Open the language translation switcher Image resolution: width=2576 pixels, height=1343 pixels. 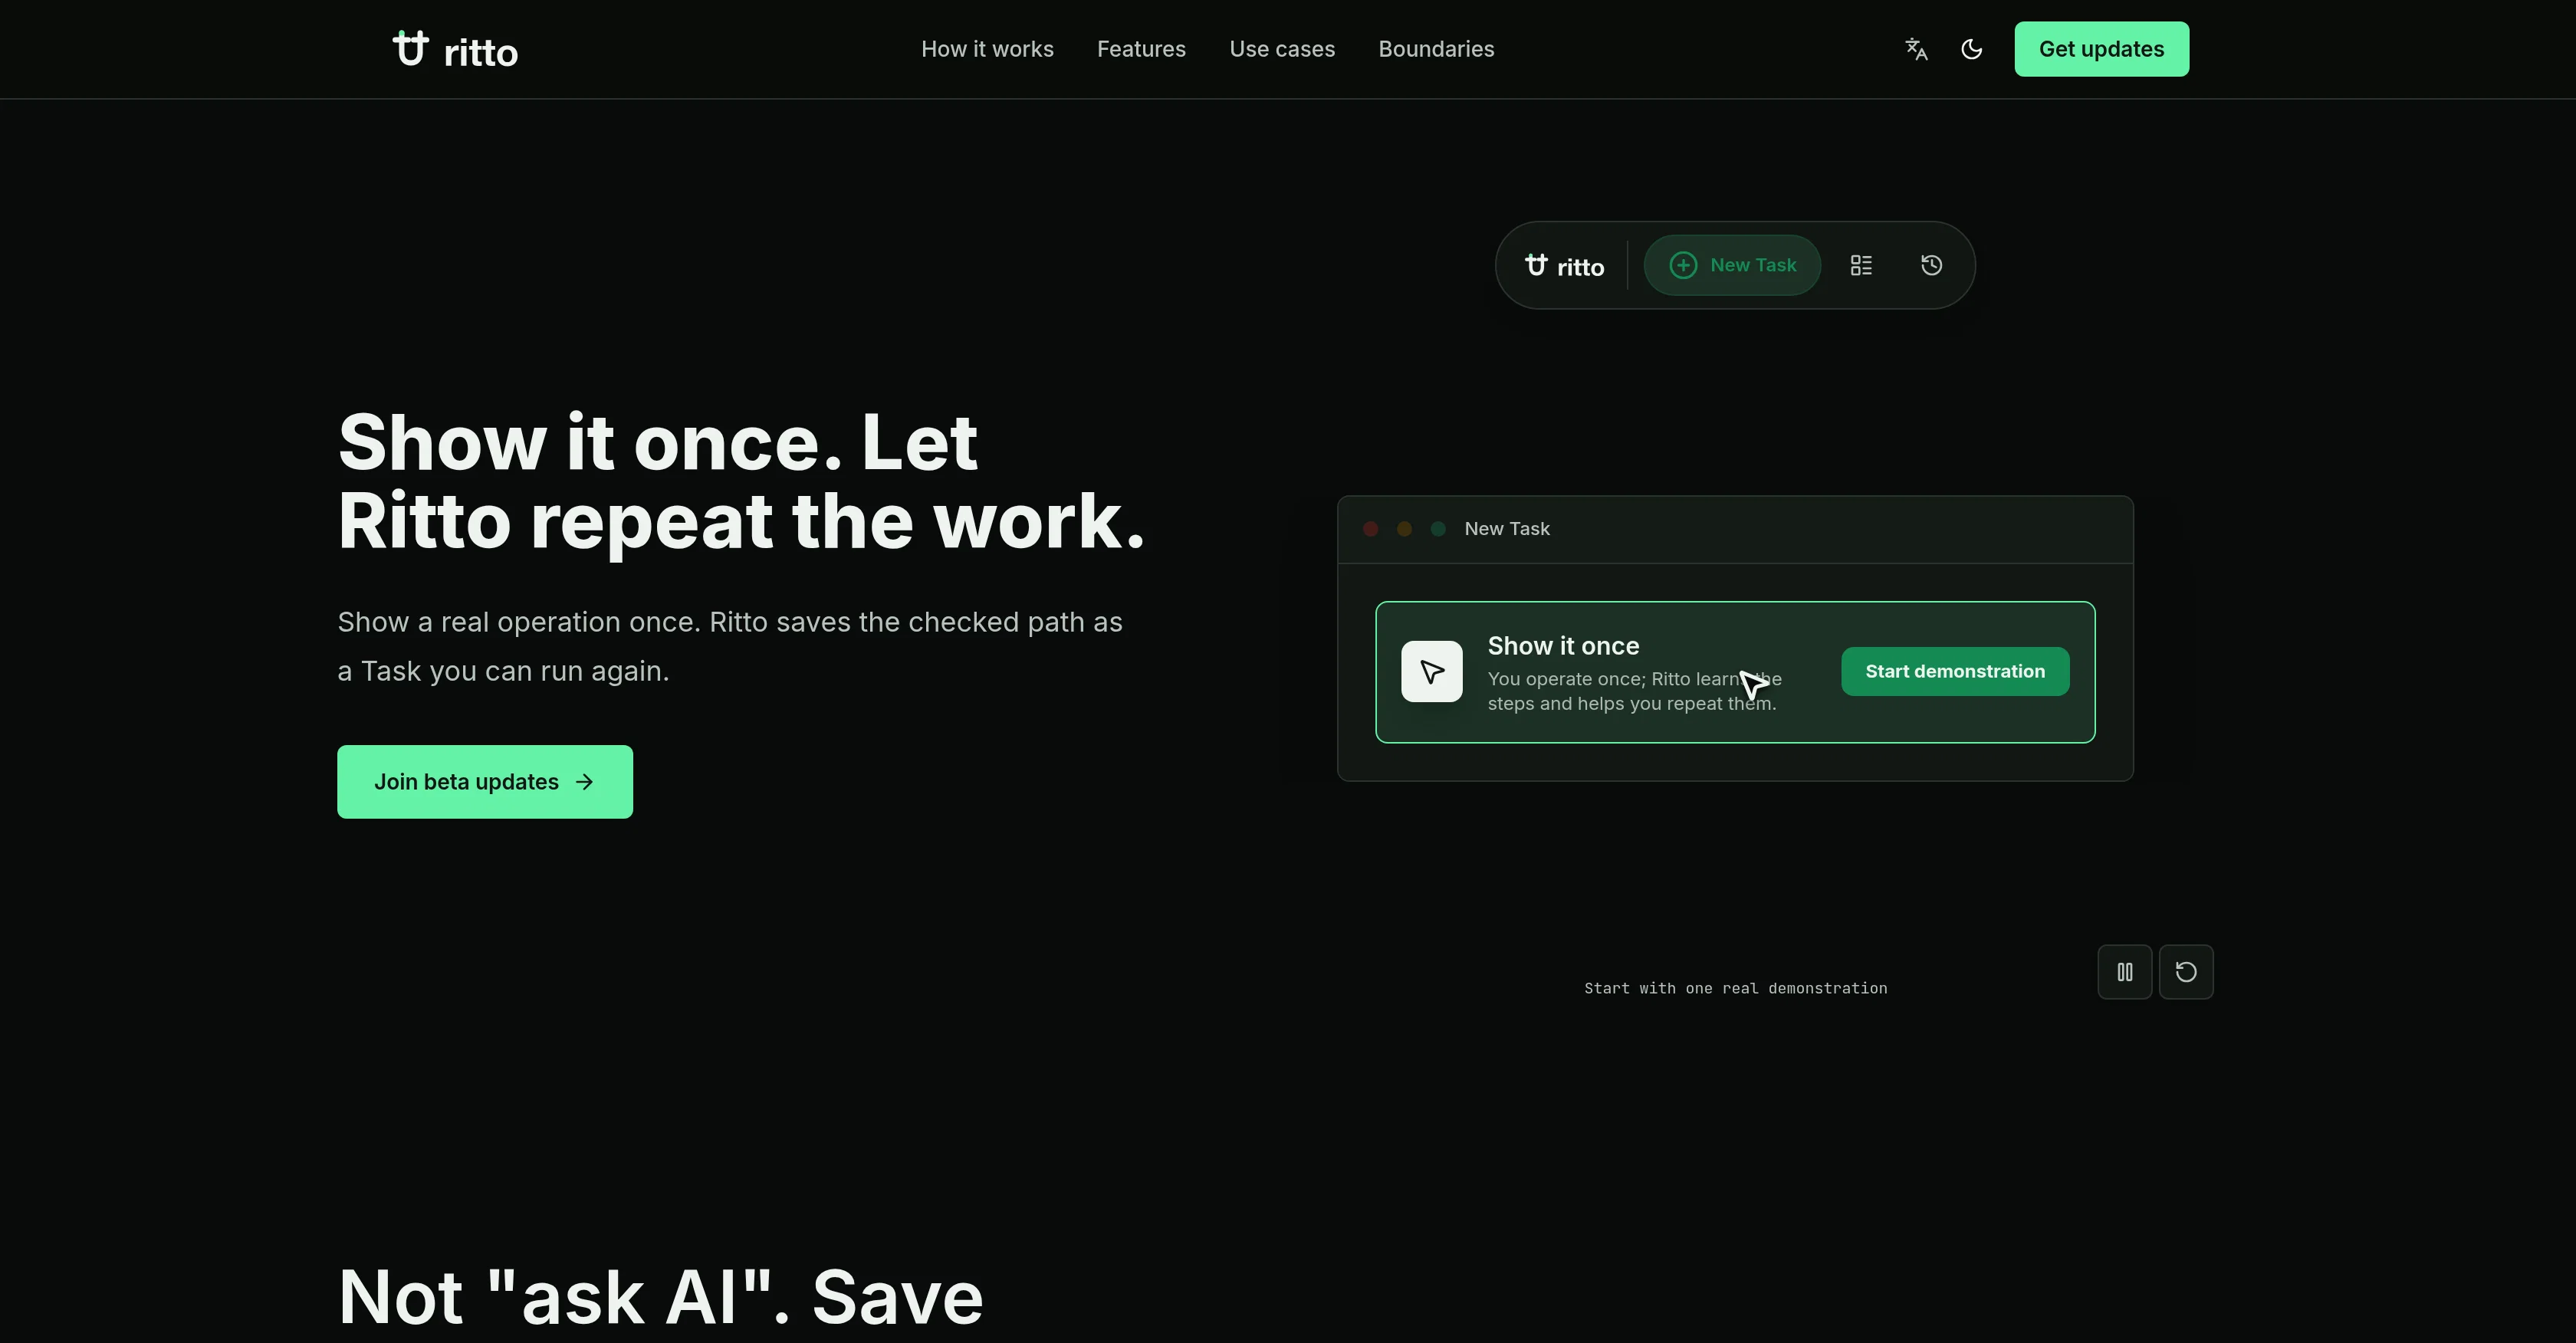pyautogui.click(x=1916, y=49)
